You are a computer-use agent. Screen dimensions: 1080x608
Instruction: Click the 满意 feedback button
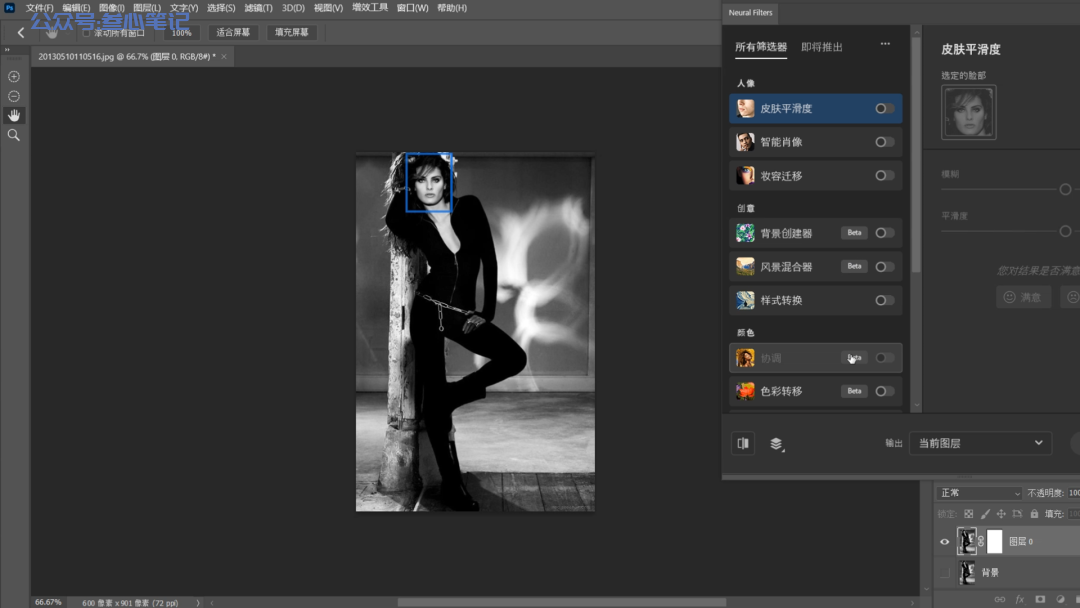(1024, 297)
